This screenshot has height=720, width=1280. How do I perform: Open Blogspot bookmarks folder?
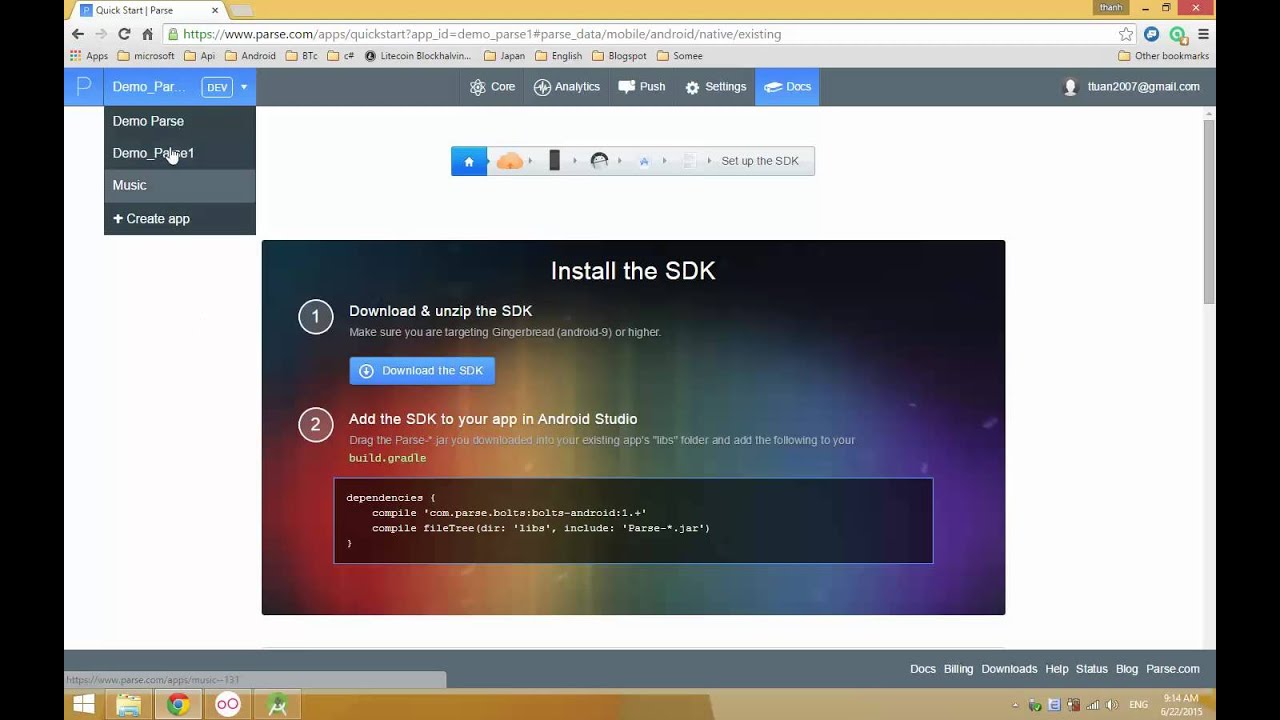coord(619,56)
